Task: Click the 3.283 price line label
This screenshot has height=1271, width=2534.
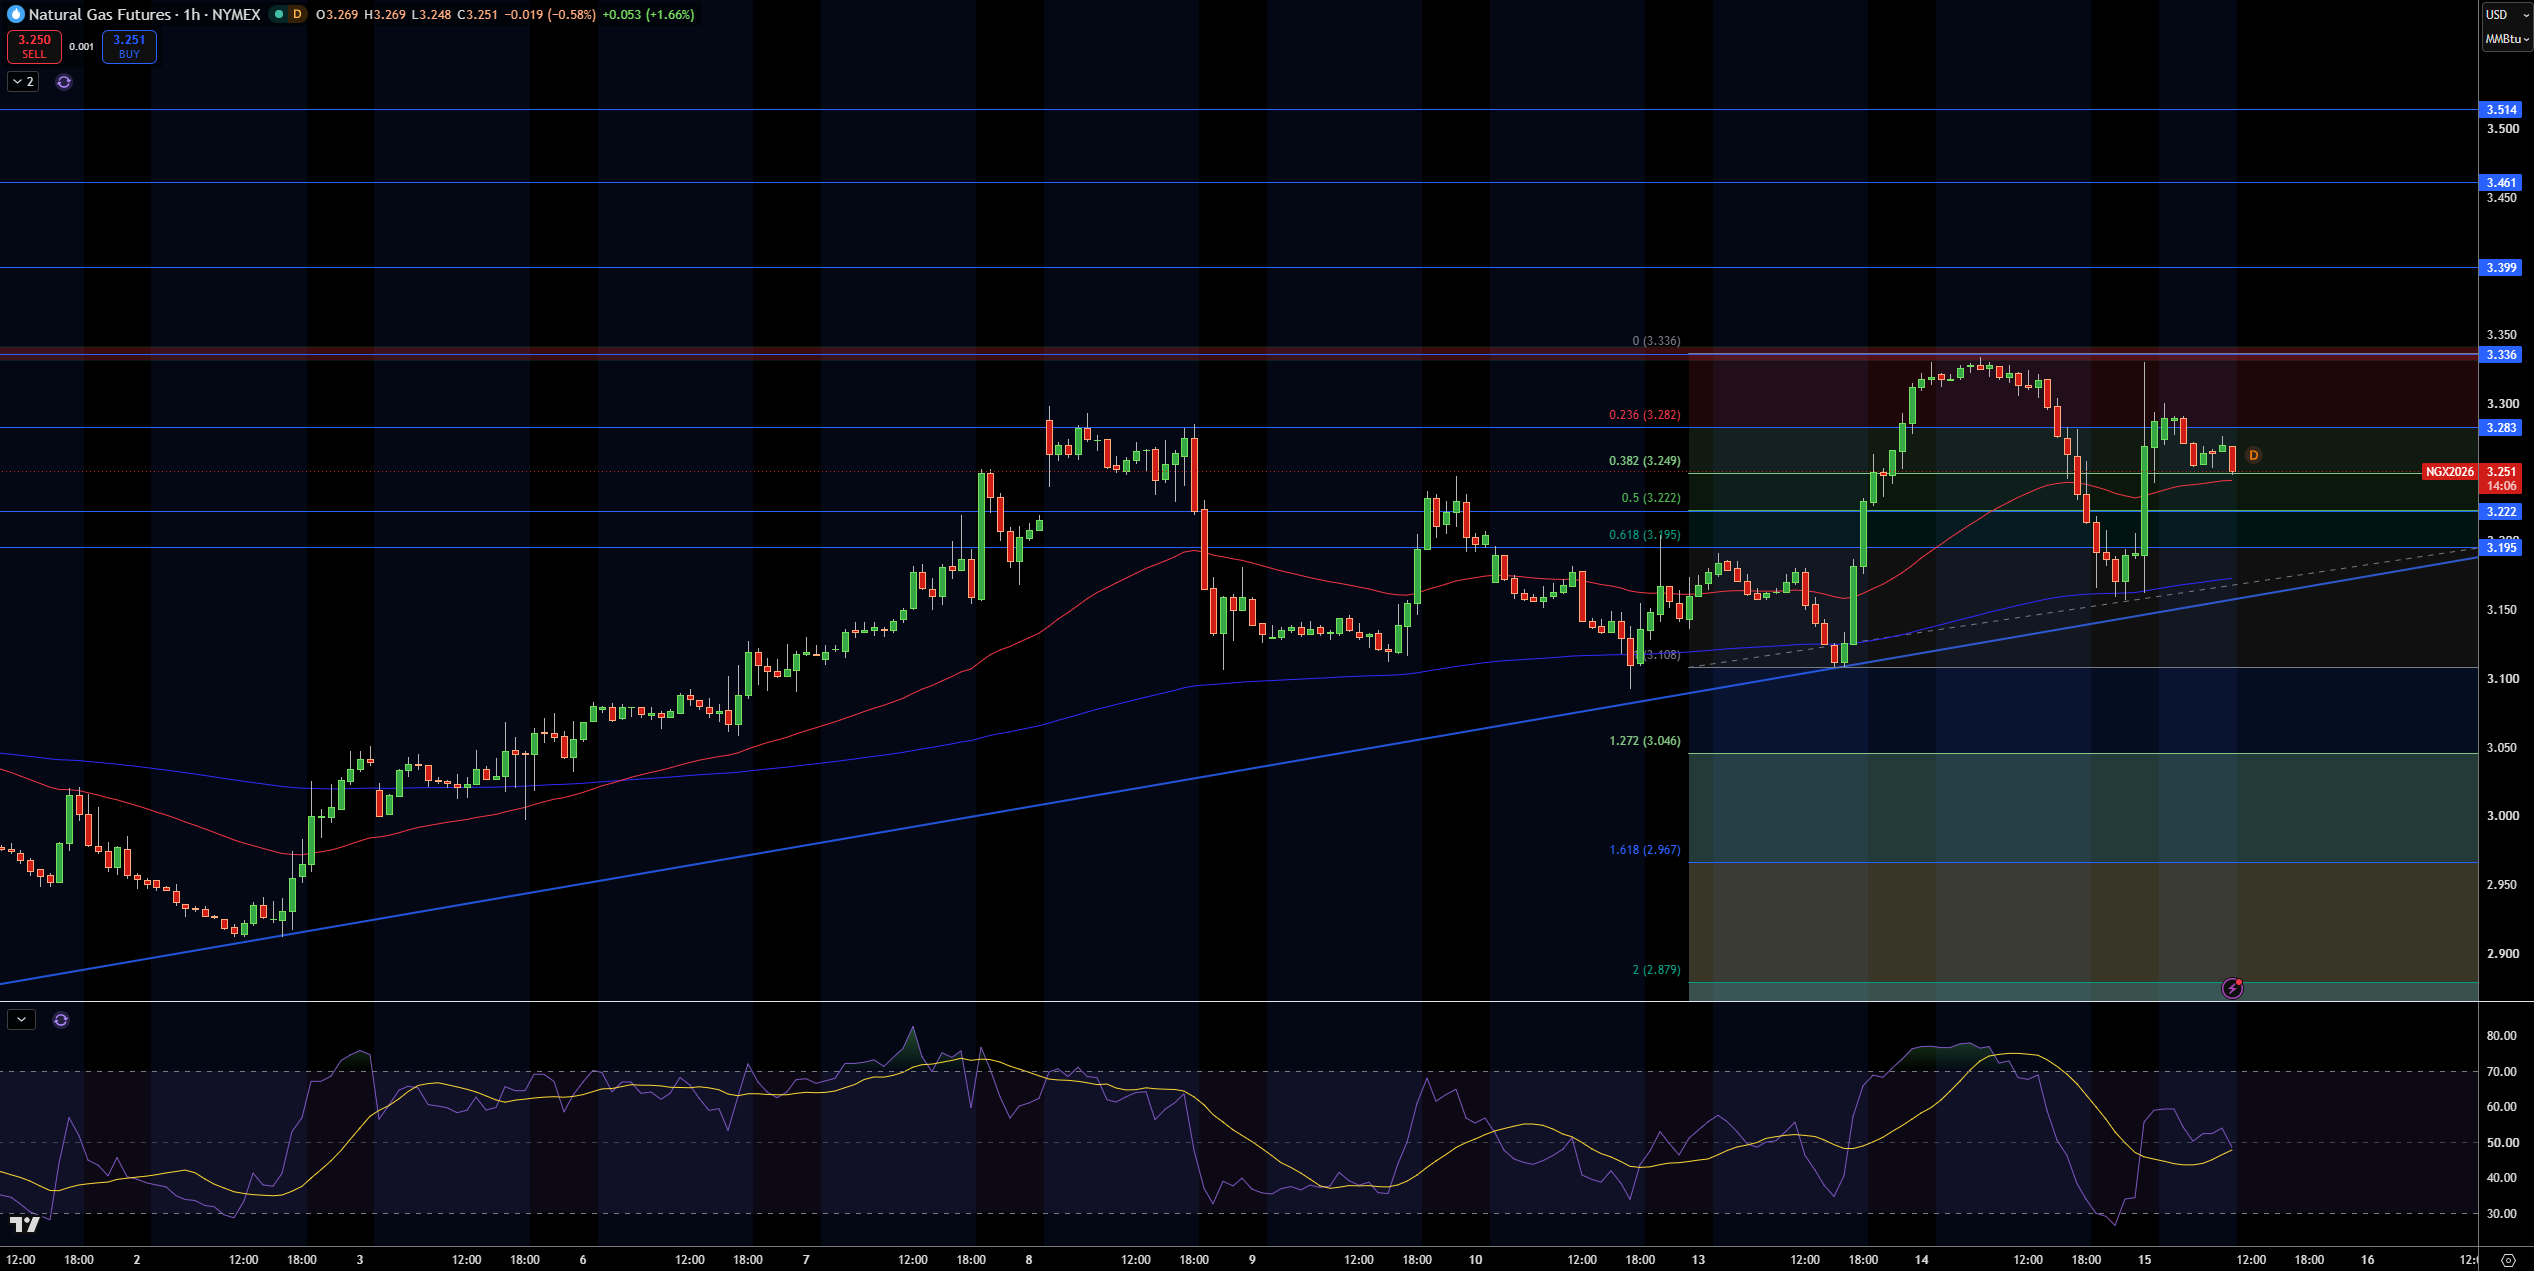Action: tap(2502, 428)
